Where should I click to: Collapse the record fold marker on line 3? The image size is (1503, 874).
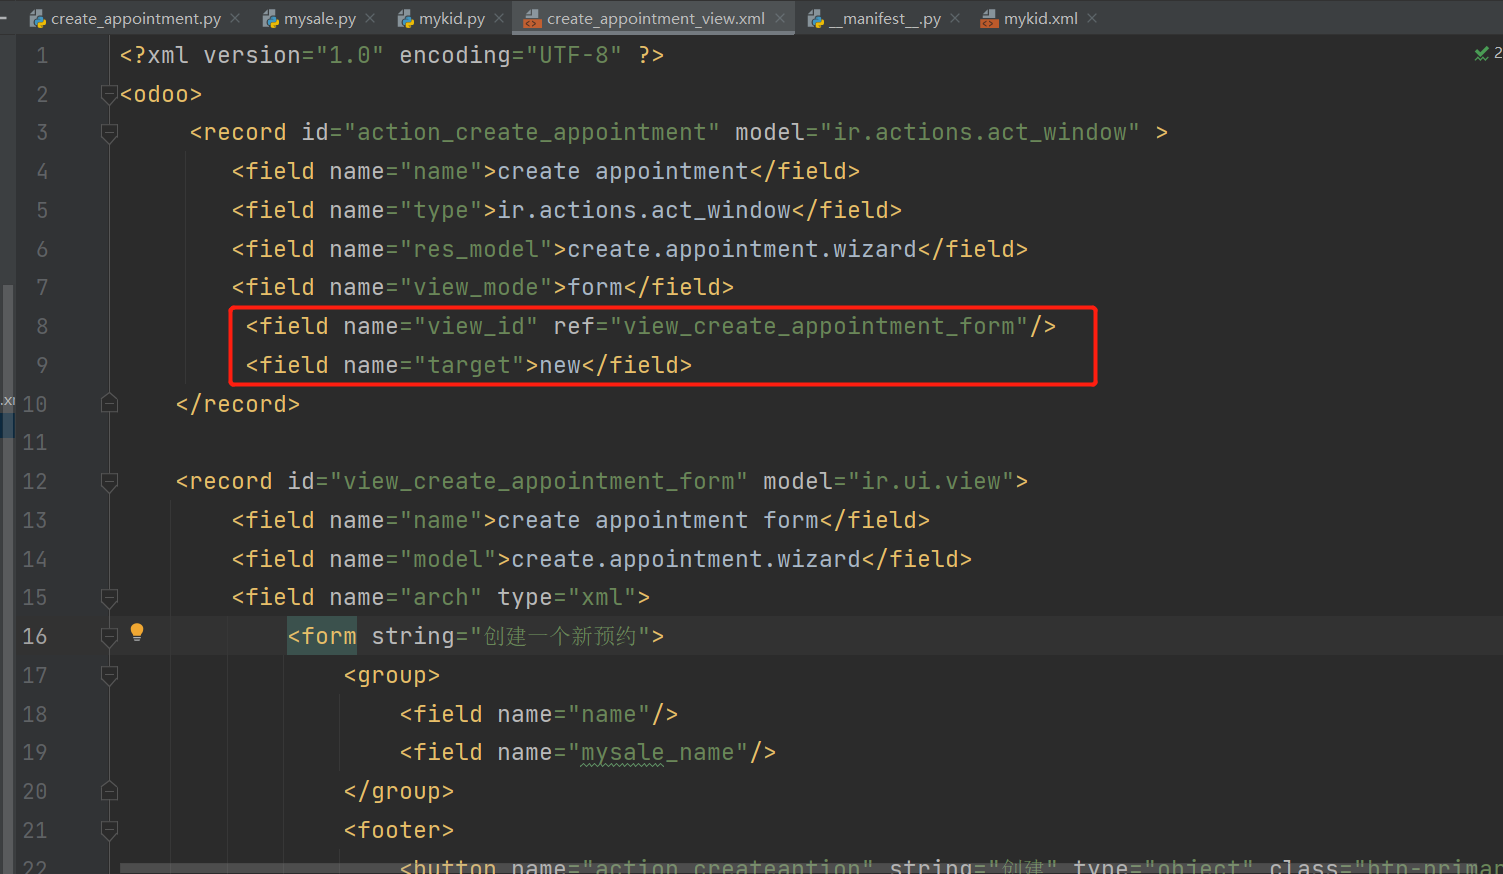(110, 133)
